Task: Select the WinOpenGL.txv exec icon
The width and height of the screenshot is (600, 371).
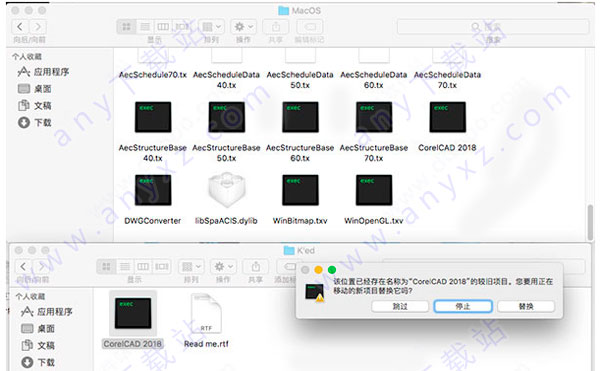Action: click(374, 190)
